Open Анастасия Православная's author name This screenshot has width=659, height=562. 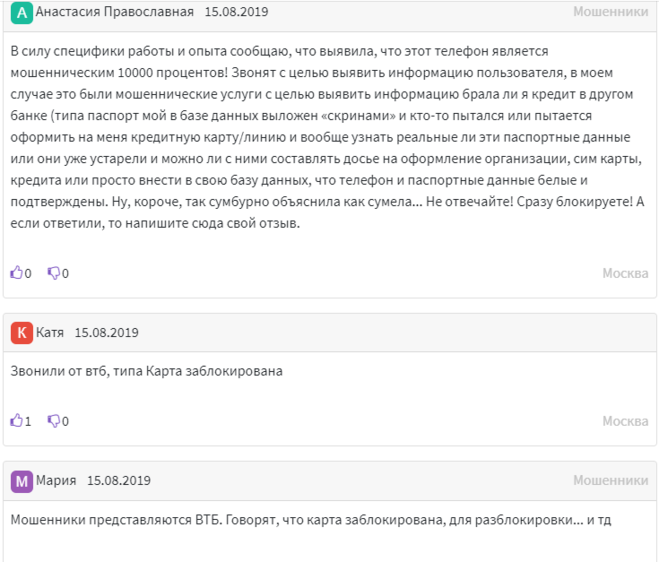coord(114,13)
